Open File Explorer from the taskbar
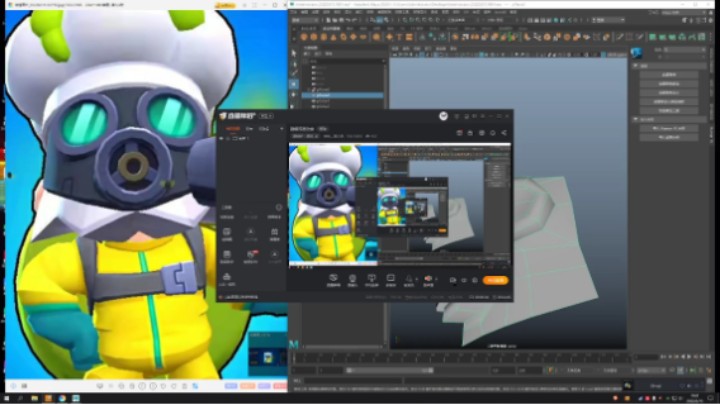The height and width of the screenshot is (404, 720). (x=34, y=398)
